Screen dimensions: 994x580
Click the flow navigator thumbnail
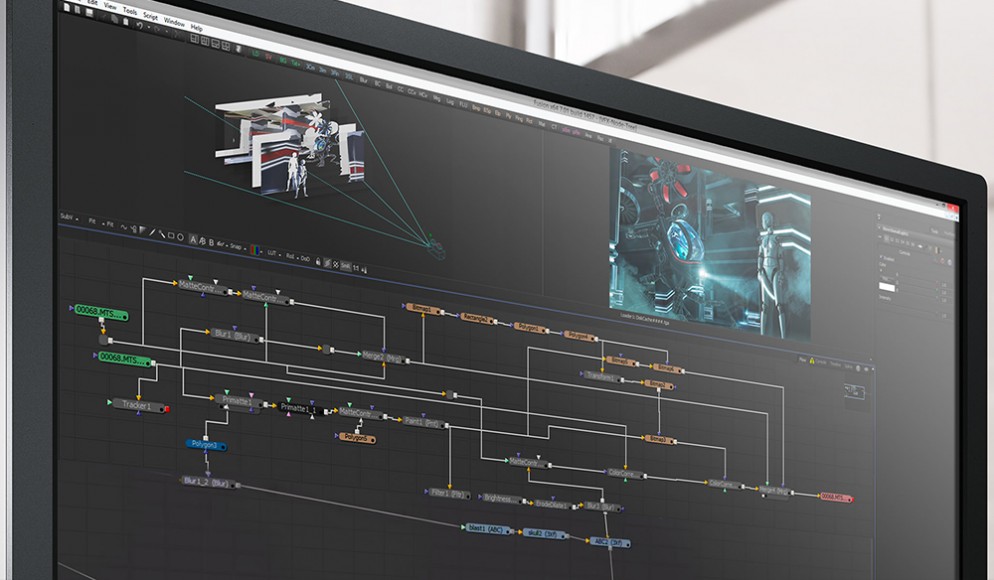click(855, 391)
